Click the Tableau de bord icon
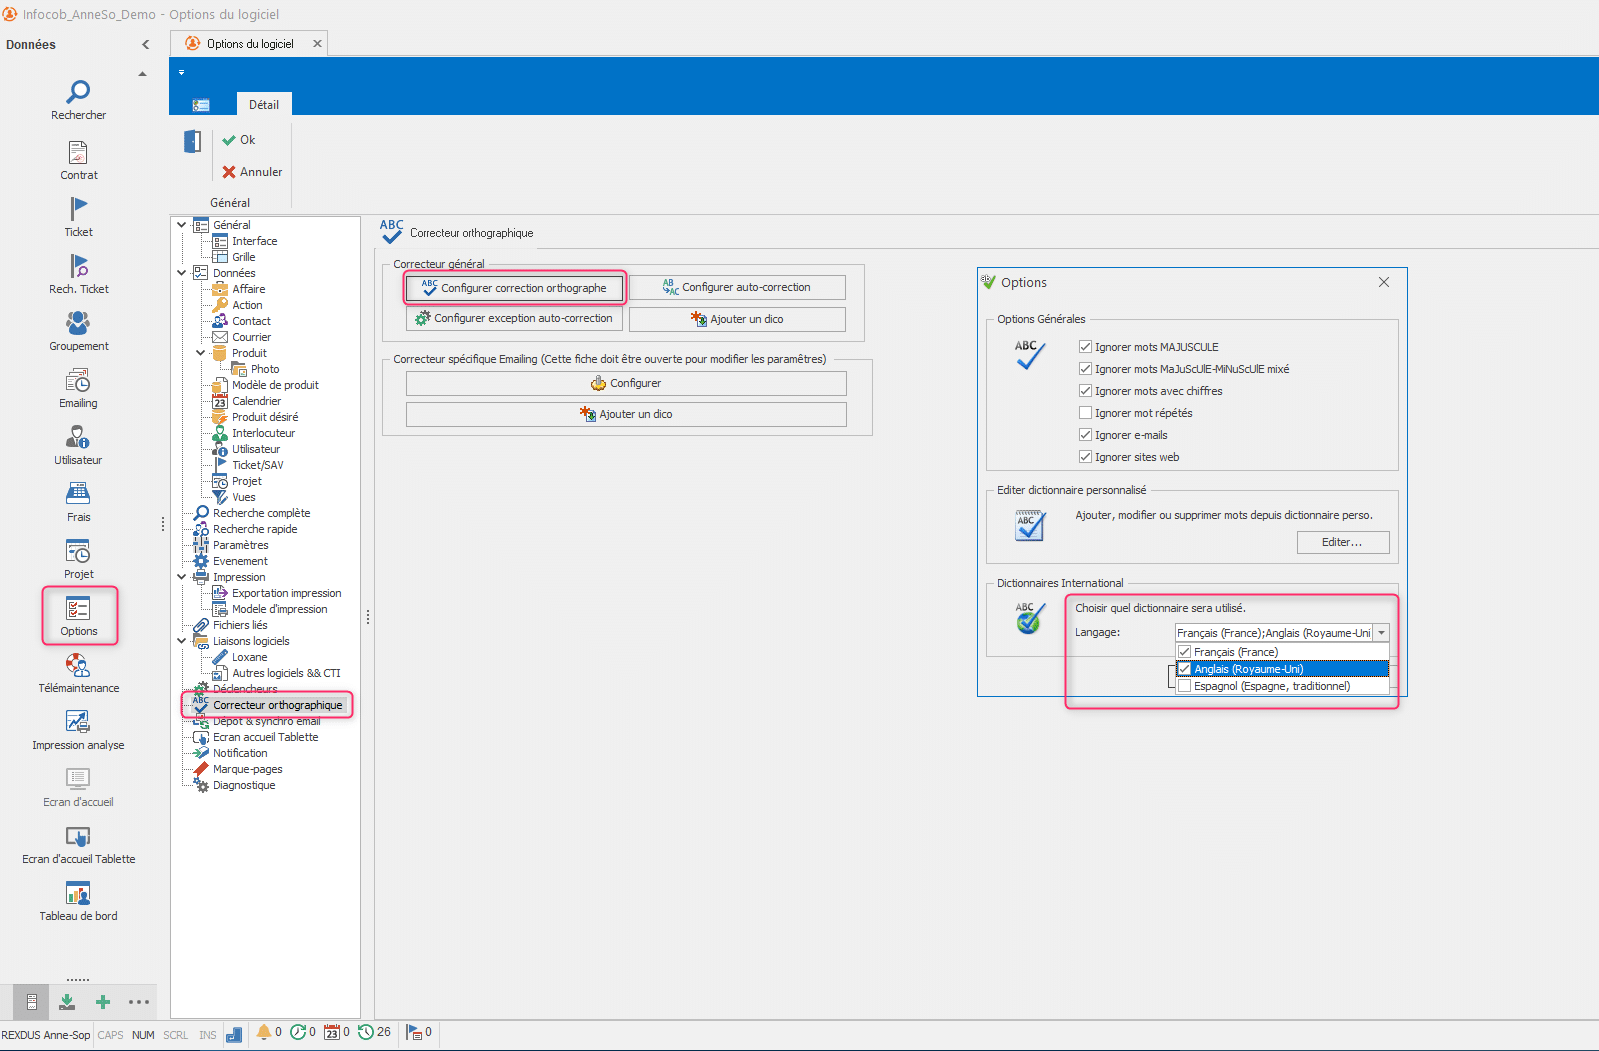 [78, 893]
